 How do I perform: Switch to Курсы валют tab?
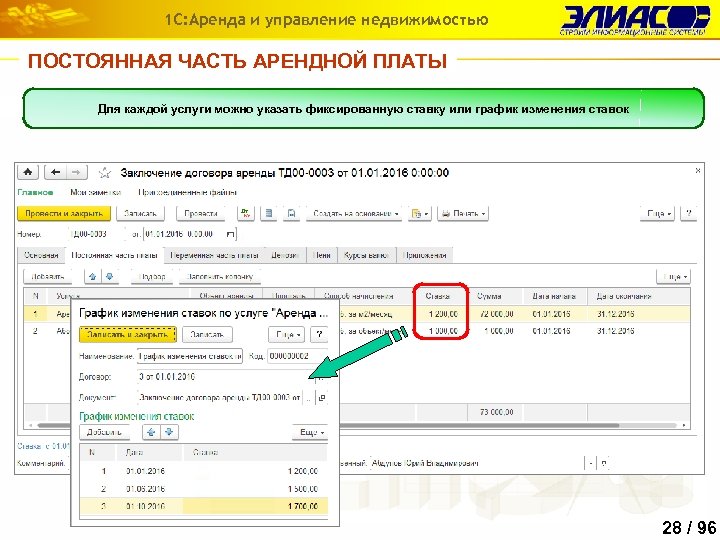pos(366,255)
